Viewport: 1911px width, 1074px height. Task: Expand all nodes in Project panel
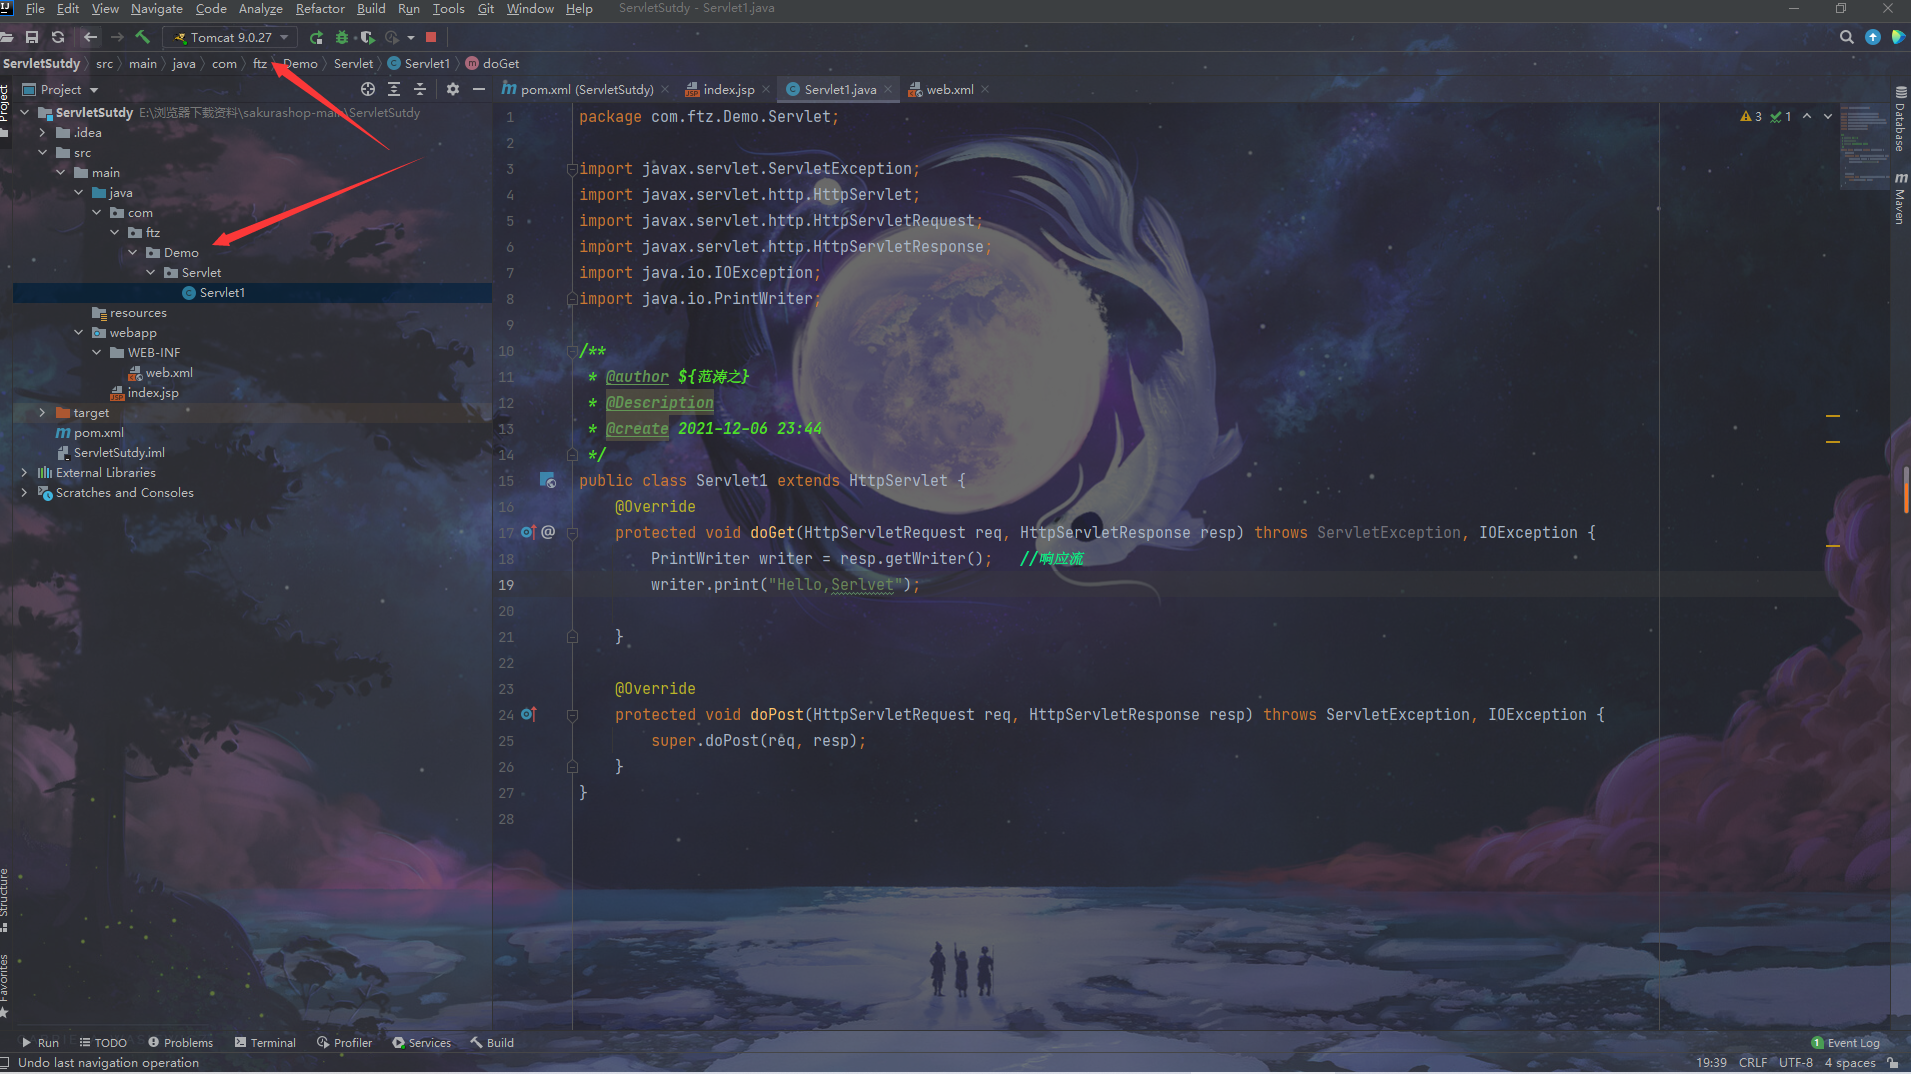(x=394, y=89)
